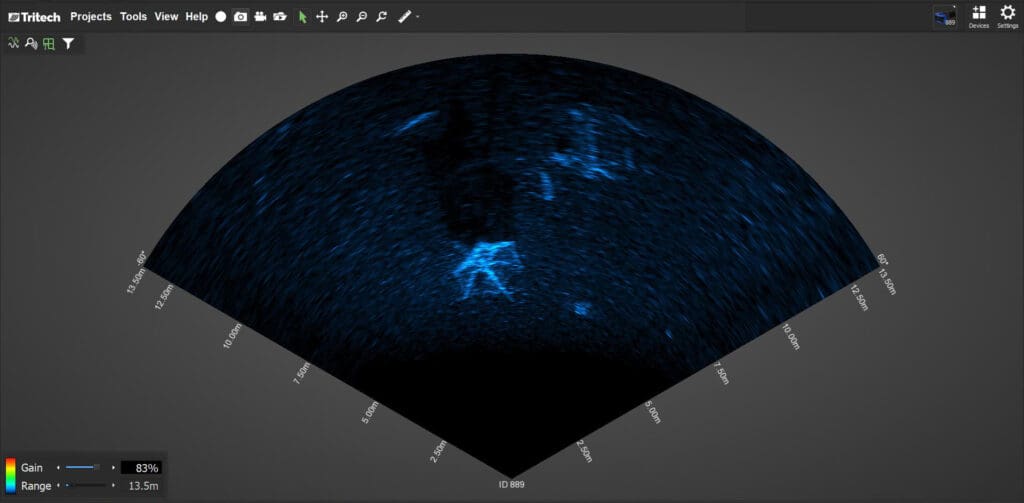Open Settings with the gear button
Screen dimensions: 1024x503
1007,16
